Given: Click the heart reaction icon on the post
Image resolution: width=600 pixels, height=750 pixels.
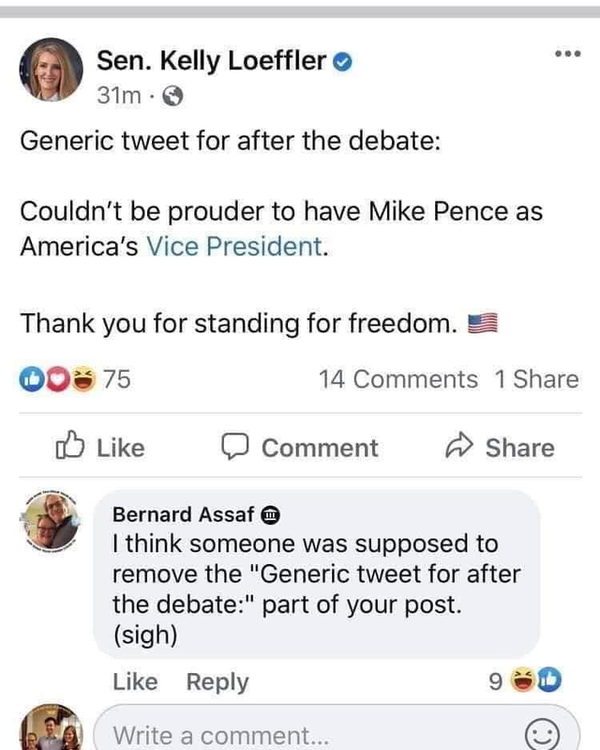Looking at the screenshot, I should point(57,379).
